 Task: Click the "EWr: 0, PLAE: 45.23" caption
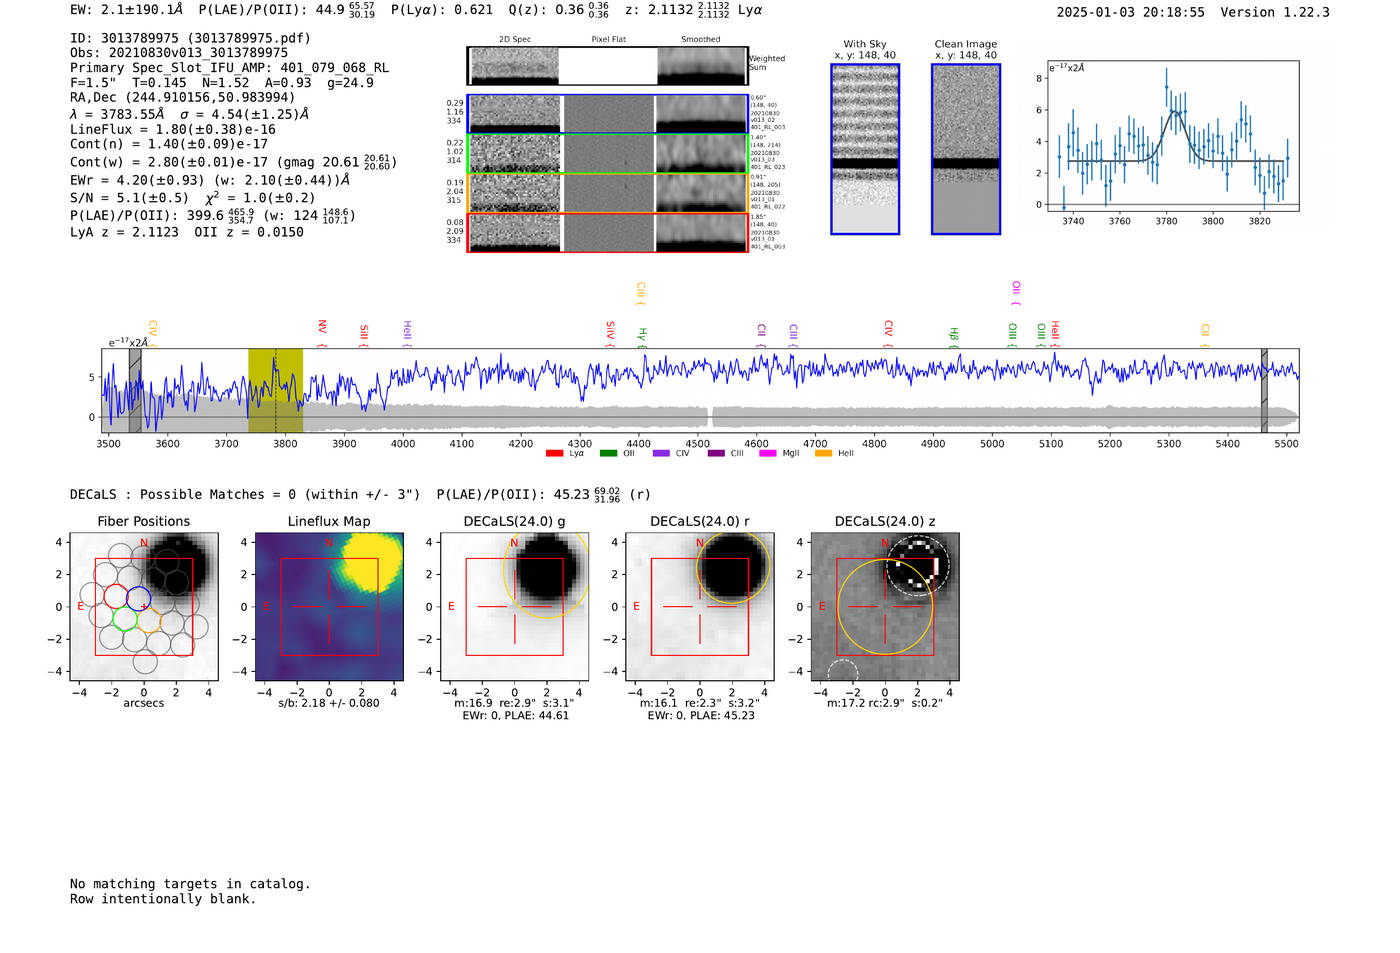700,716
